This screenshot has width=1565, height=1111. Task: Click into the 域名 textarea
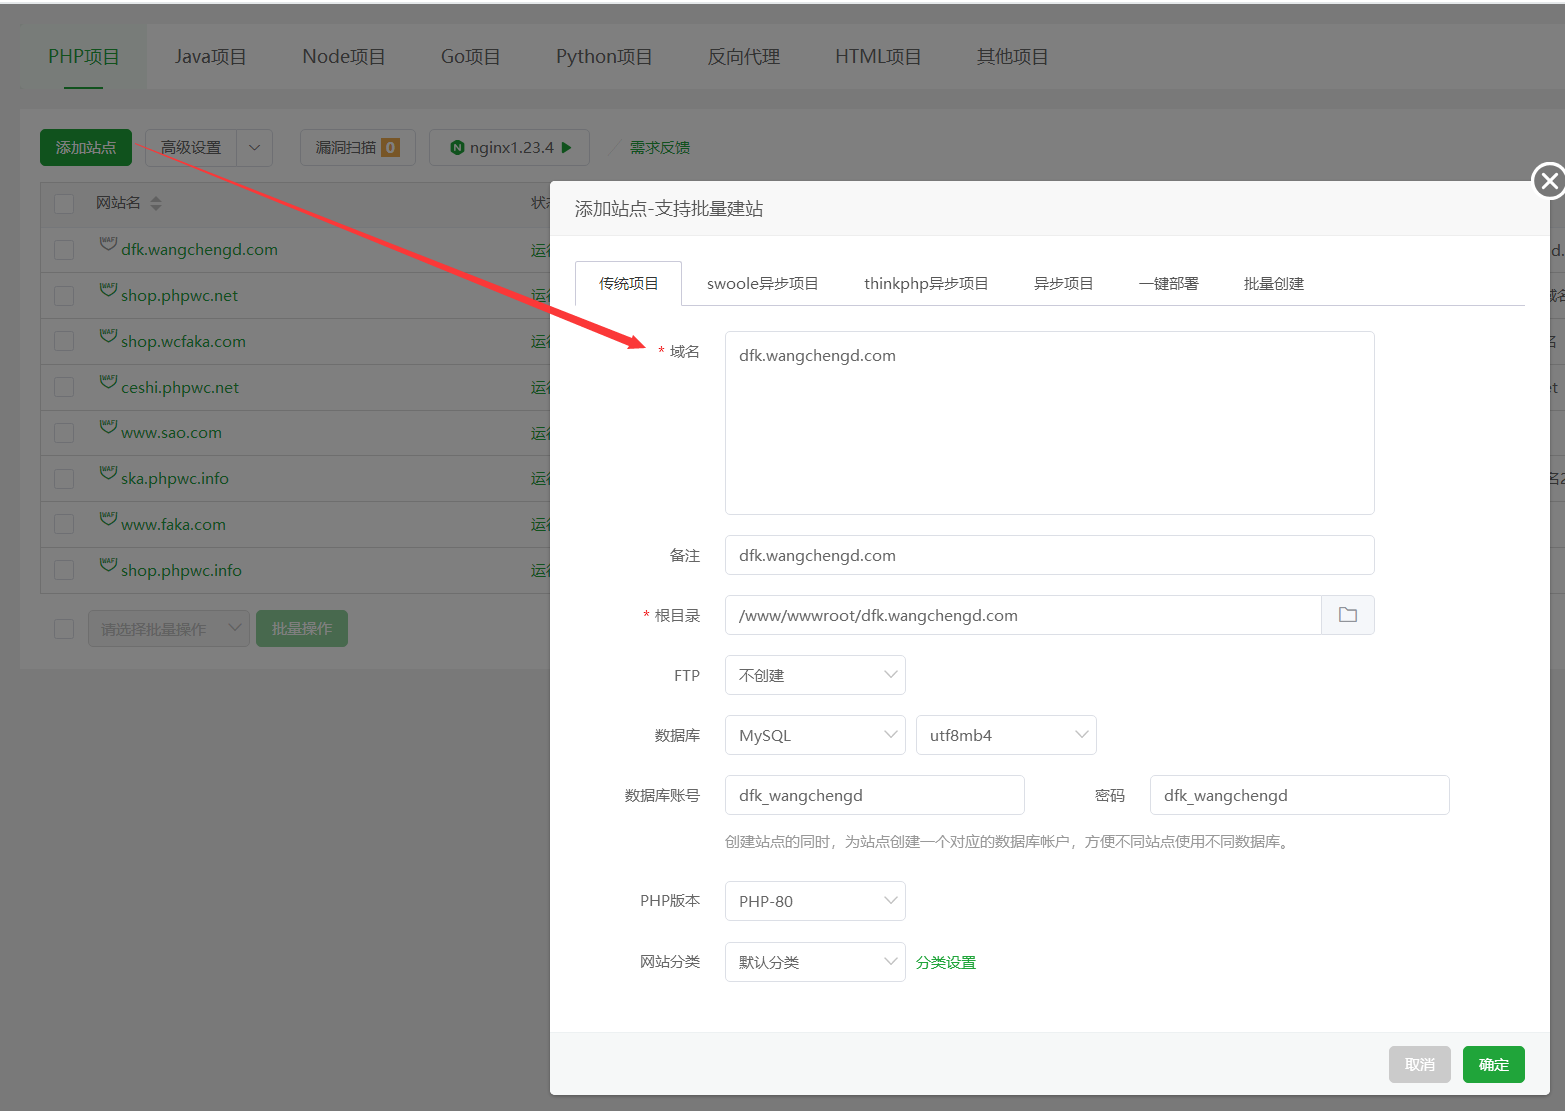1050,423
